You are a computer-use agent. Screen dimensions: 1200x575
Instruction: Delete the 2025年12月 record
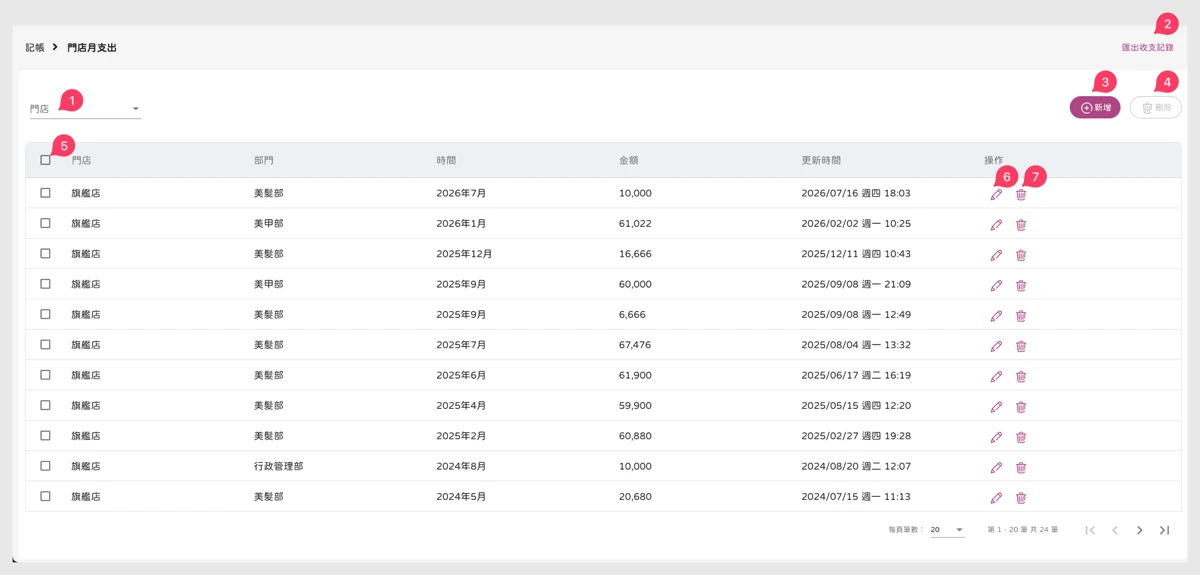[1021, 255]
